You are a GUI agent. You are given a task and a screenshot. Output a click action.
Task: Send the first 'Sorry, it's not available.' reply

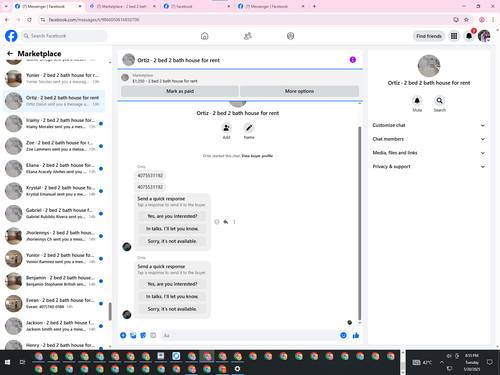tap(172, 241)
